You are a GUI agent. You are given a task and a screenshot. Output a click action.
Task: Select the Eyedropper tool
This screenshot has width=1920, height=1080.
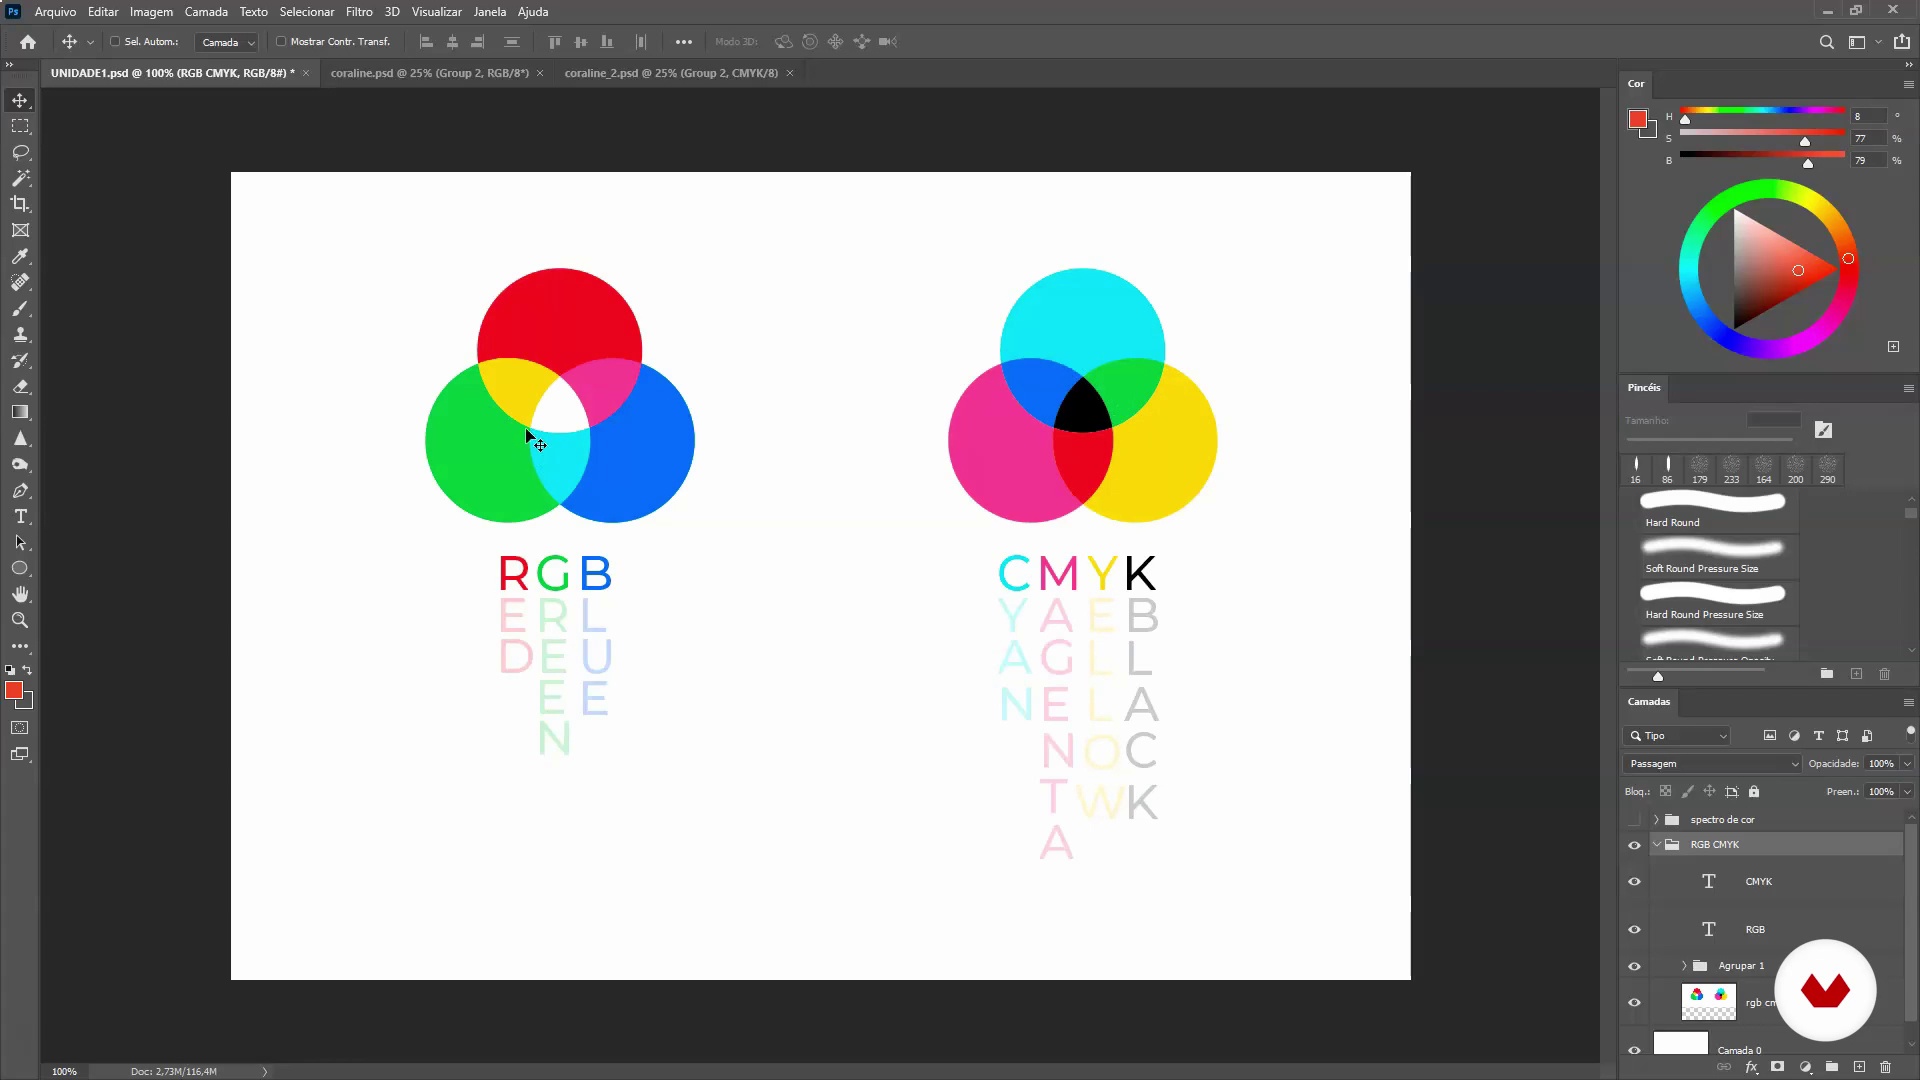(20, 256)
